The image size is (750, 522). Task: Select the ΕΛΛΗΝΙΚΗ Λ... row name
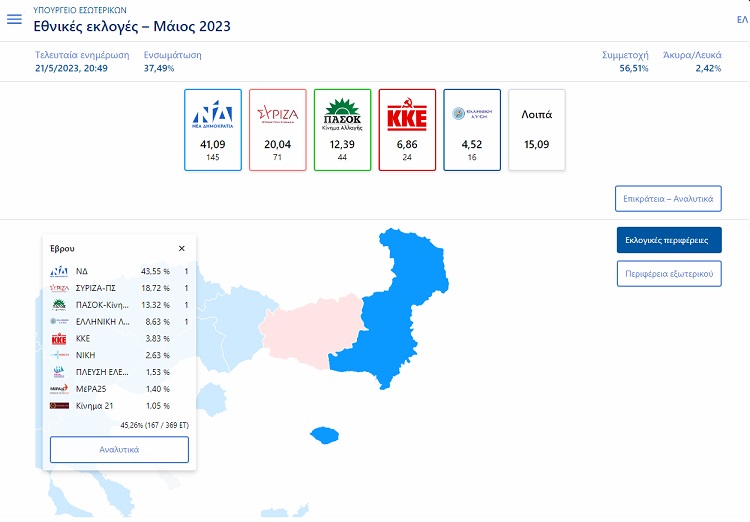102,322
